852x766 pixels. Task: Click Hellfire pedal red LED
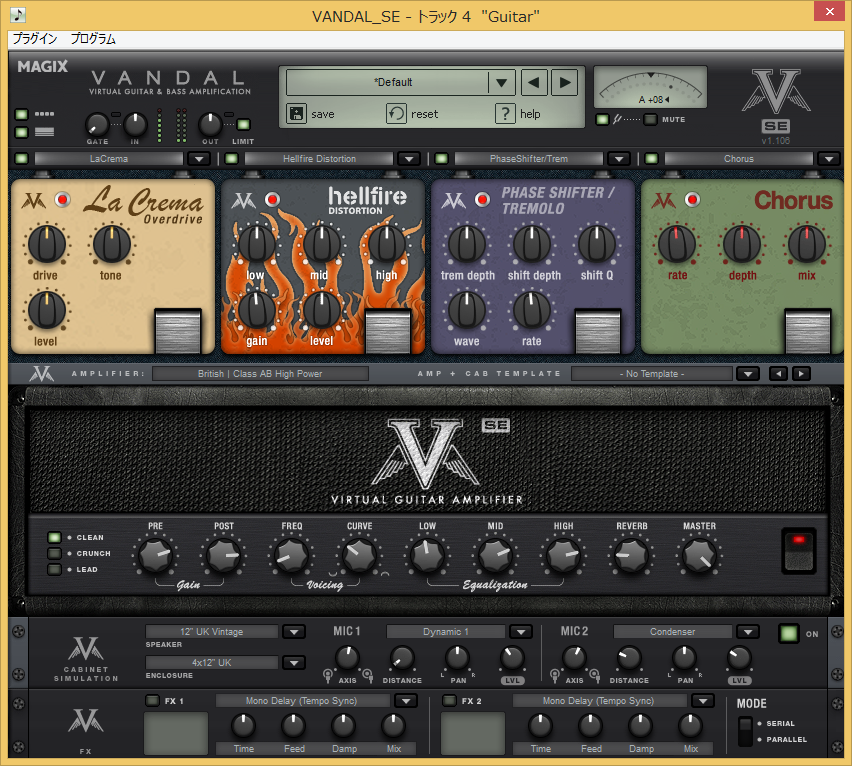coord(272,199)
